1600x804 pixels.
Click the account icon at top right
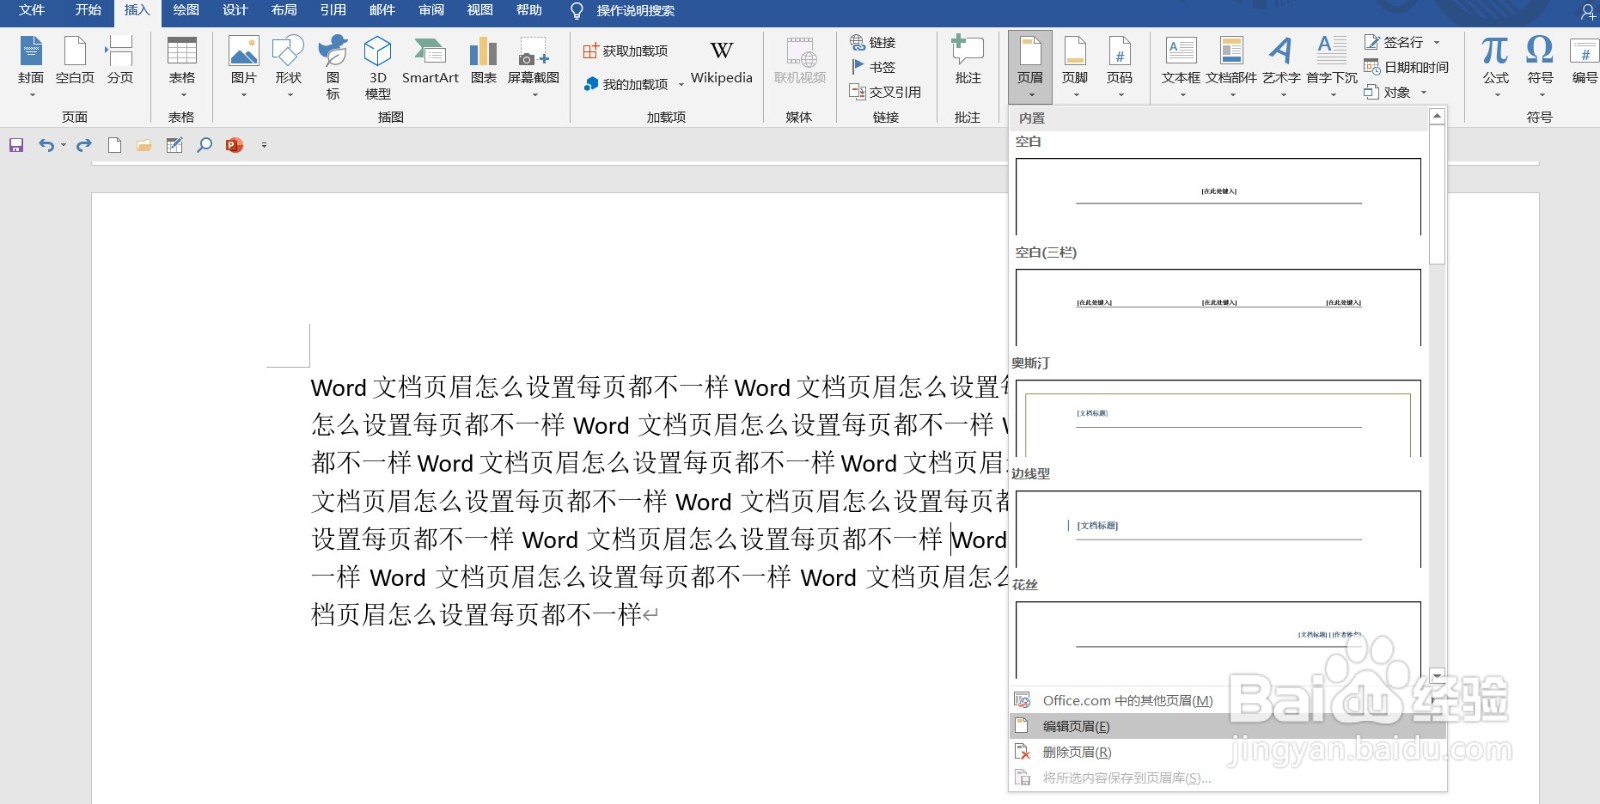coord(1587,11)
